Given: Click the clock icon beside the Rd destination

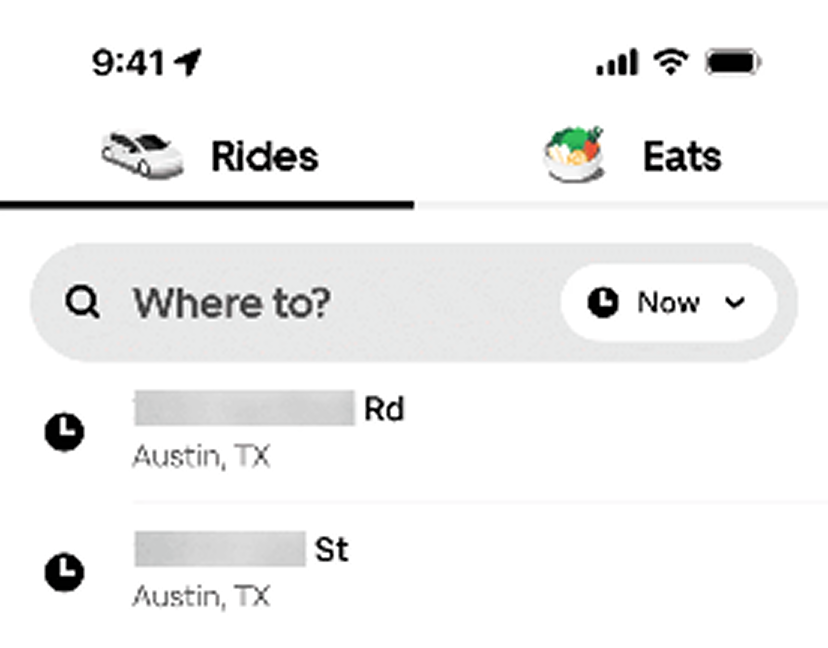Looking at the screenshot, I should [63, 432].
